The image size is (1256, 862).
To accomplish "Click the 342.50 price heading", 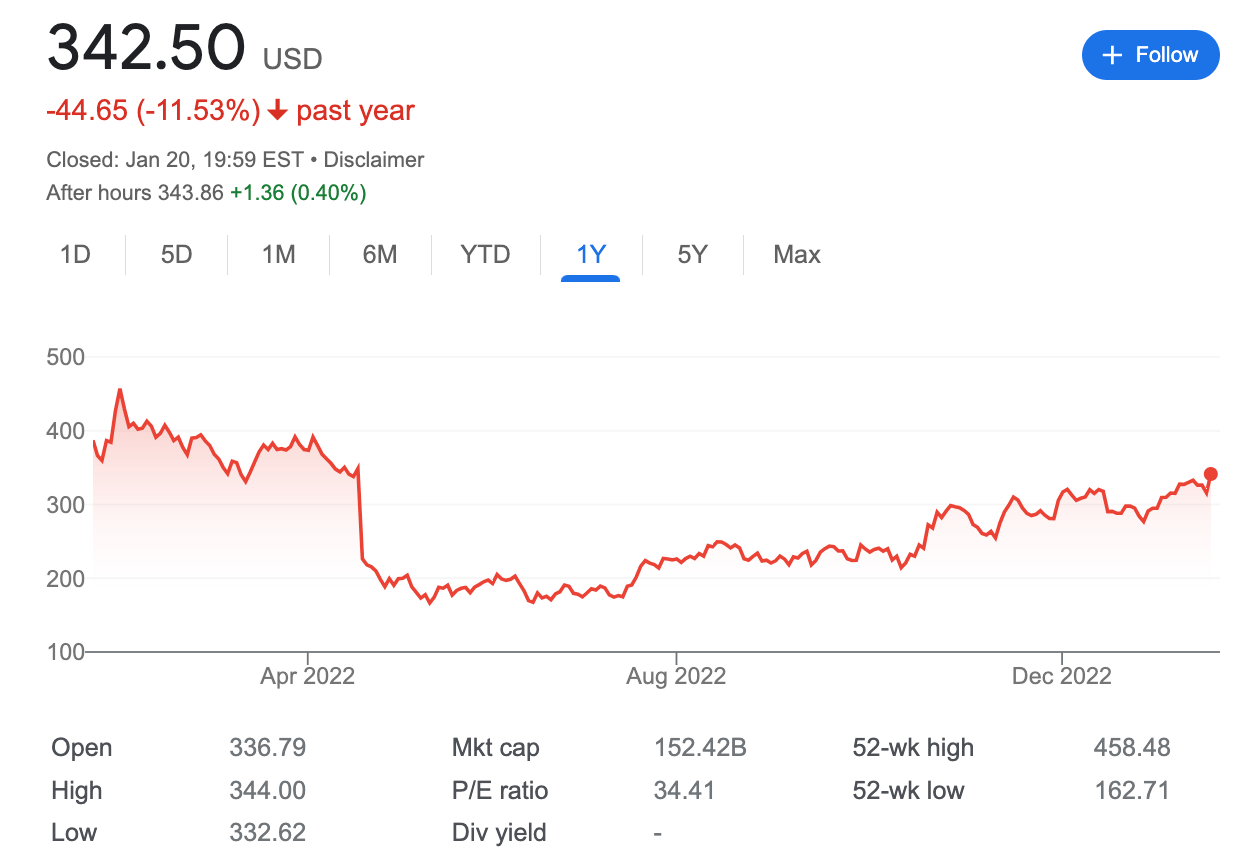I will tap(146, 48).
